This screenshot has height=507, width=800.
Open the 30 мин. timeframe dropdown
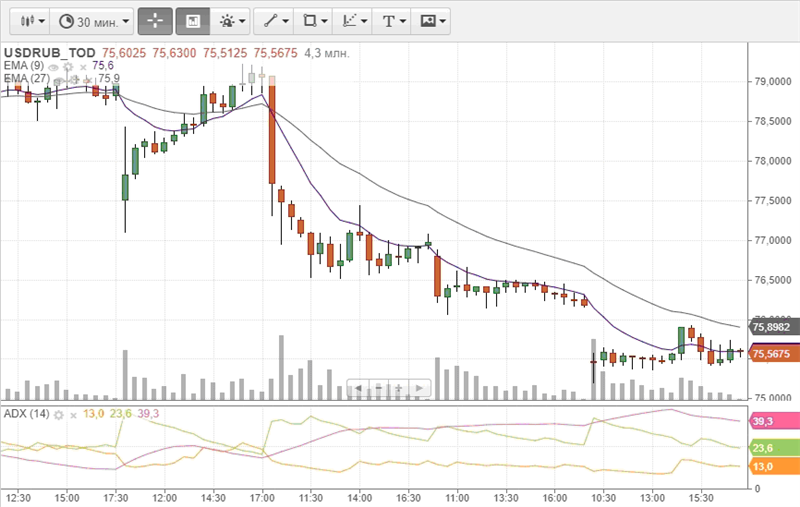point(93,21)
